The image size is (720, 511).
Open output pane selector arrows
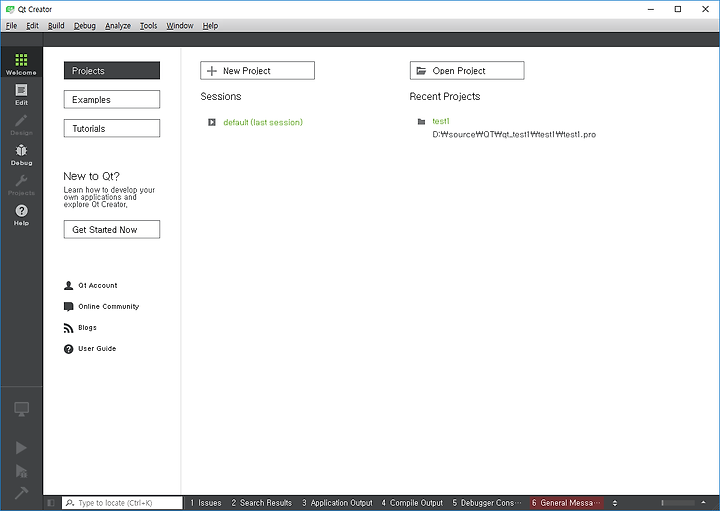click(615, 503)
